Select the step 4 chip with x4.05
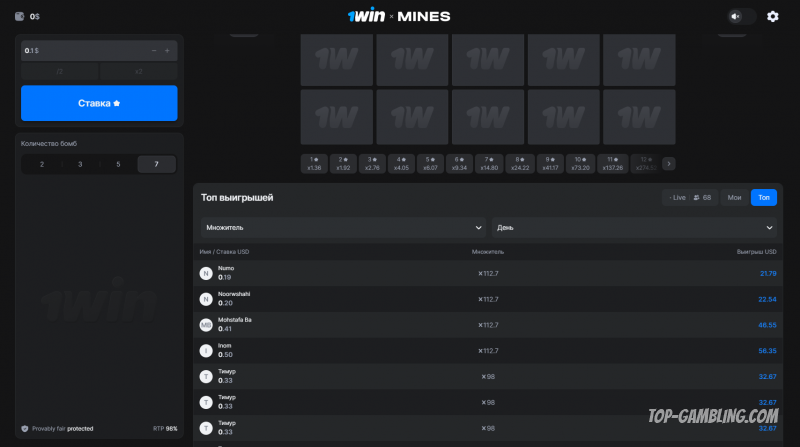Viewport: 800px width, 447px height. click(x=402, y=164)
